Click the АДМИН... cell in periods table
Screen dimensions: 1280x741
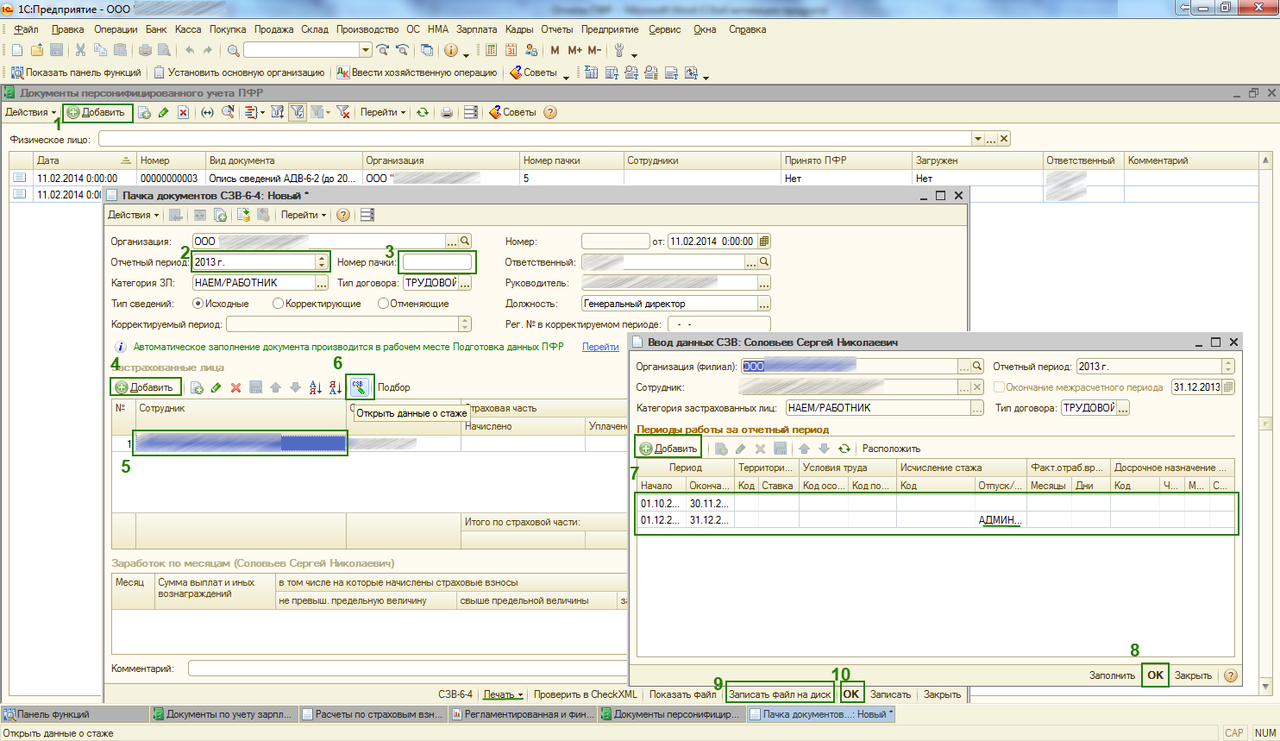tap(1001, 520)
